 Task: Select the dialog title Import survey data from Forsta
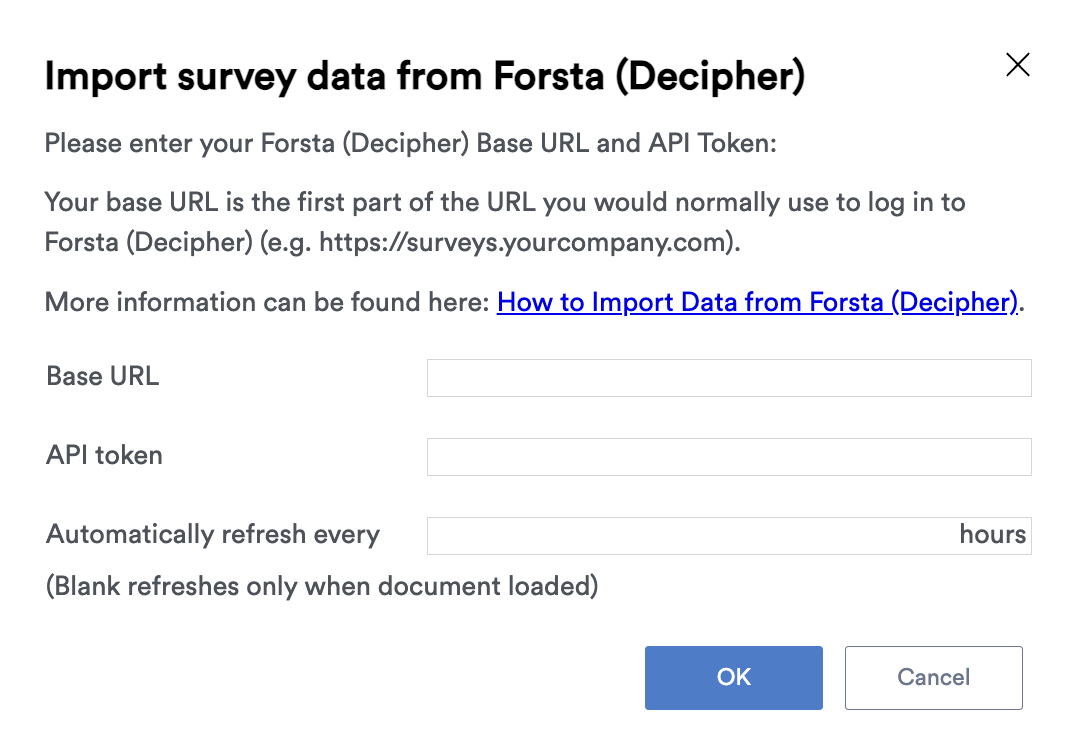(425, 75)
